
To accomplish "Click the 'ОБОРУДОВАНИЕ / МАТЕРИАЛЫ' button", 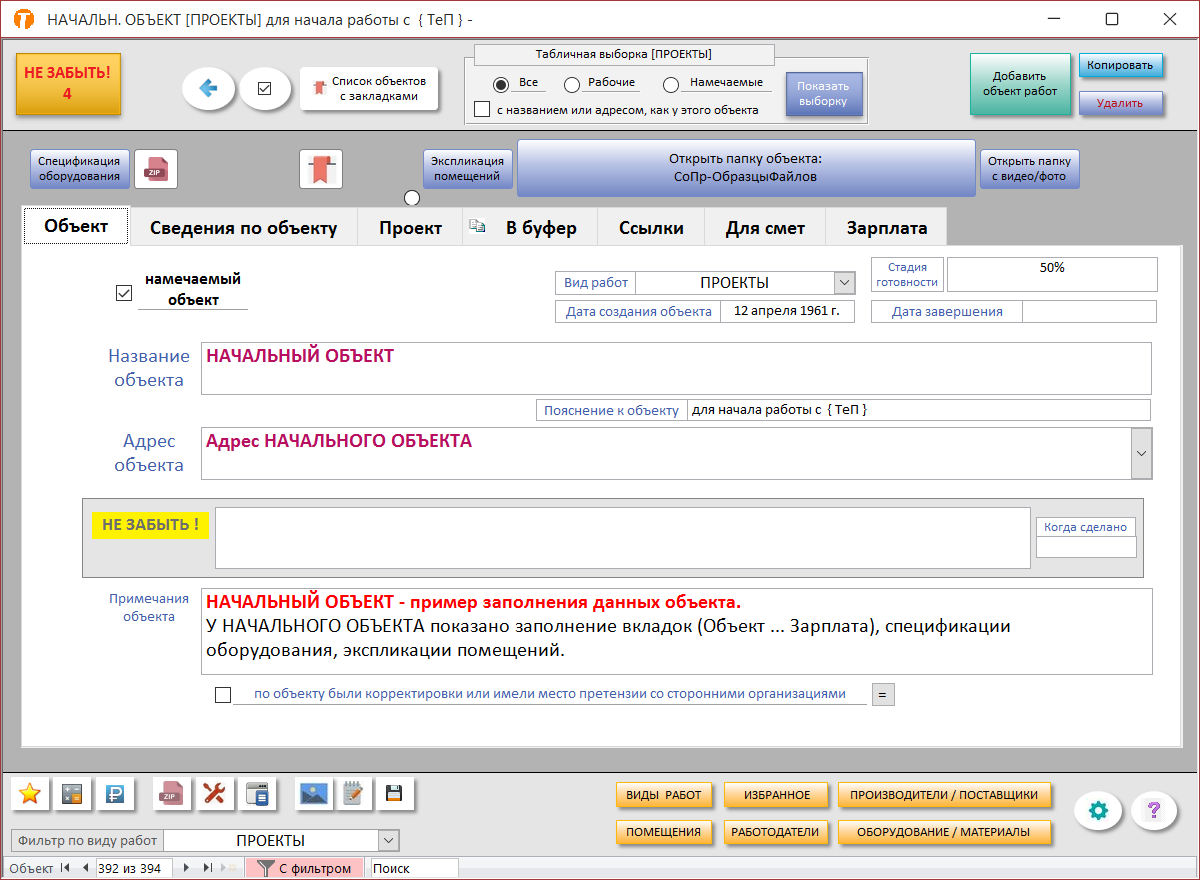I will click(x=944, y=832).
